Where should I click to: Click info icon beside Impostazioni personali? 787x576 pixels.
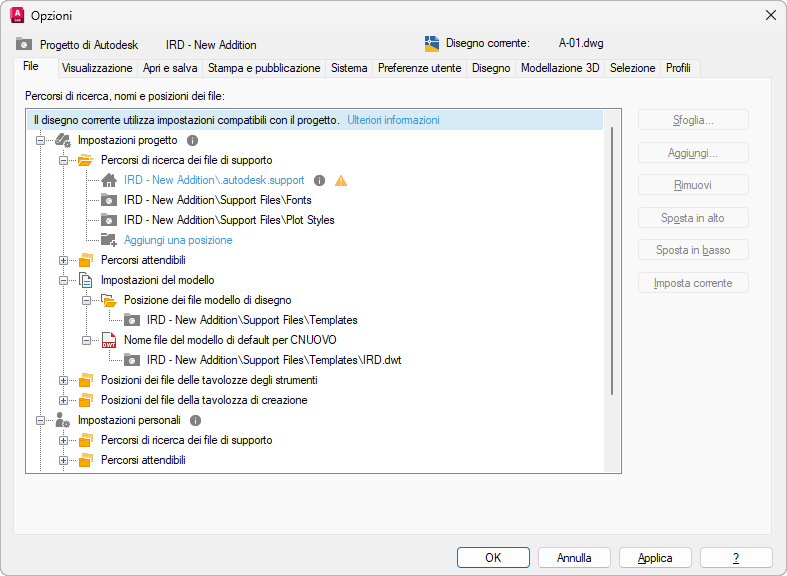coord(196,420)
